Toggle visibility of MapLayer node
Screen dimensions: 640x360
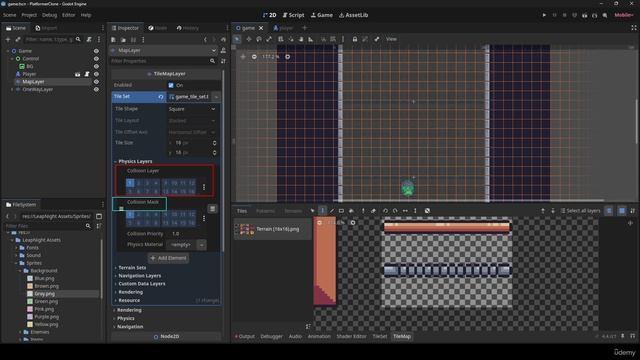click(x=96, y=82)
